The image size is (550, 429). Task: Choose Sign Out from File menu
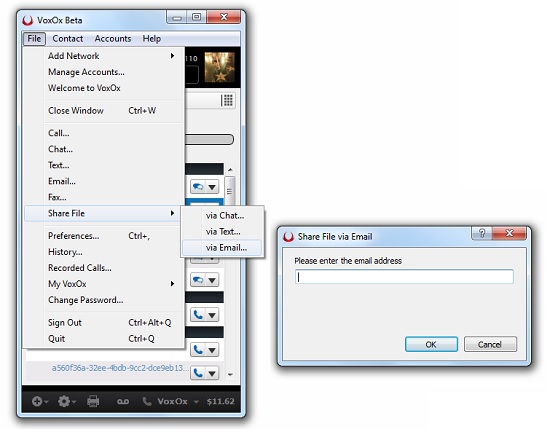click(x=104, y=323)
